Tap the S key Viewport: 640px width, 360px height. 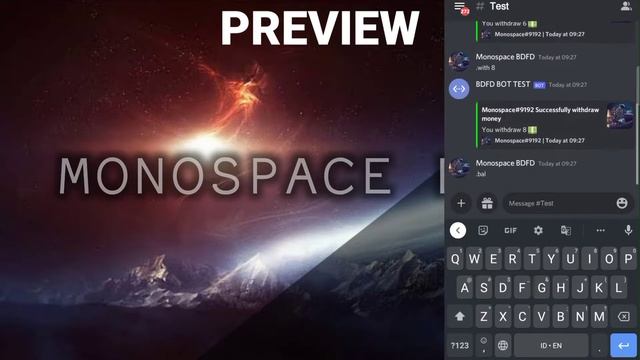click(x=484, y=287)
